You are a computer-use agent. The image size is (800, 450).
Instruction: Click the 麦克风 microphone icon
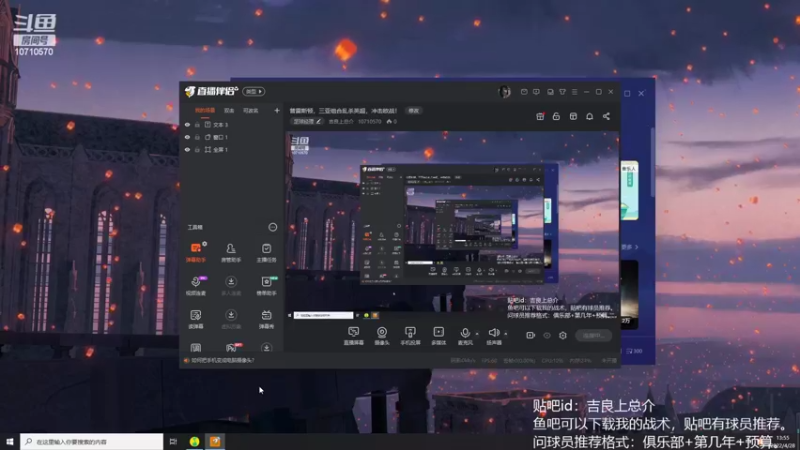coord(465,333)
